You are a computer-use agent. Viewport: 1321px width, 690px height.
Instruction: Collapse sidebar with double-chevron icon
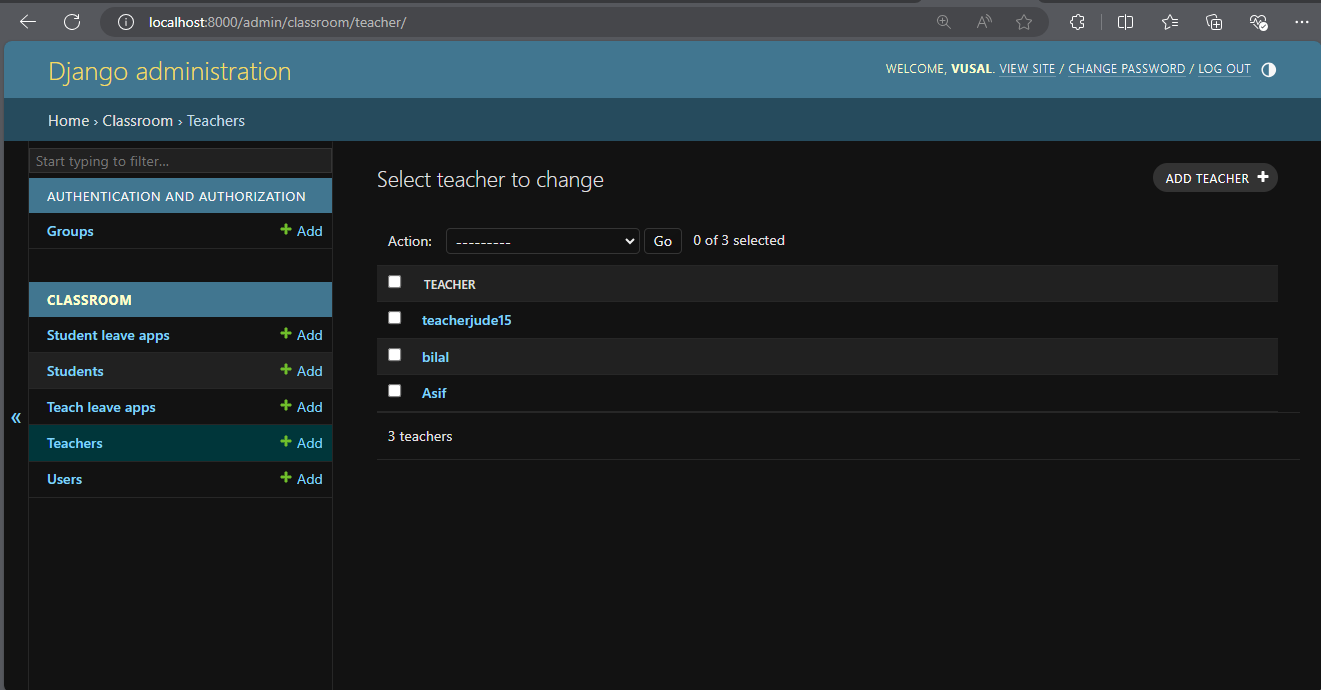[x=16, y=417]
